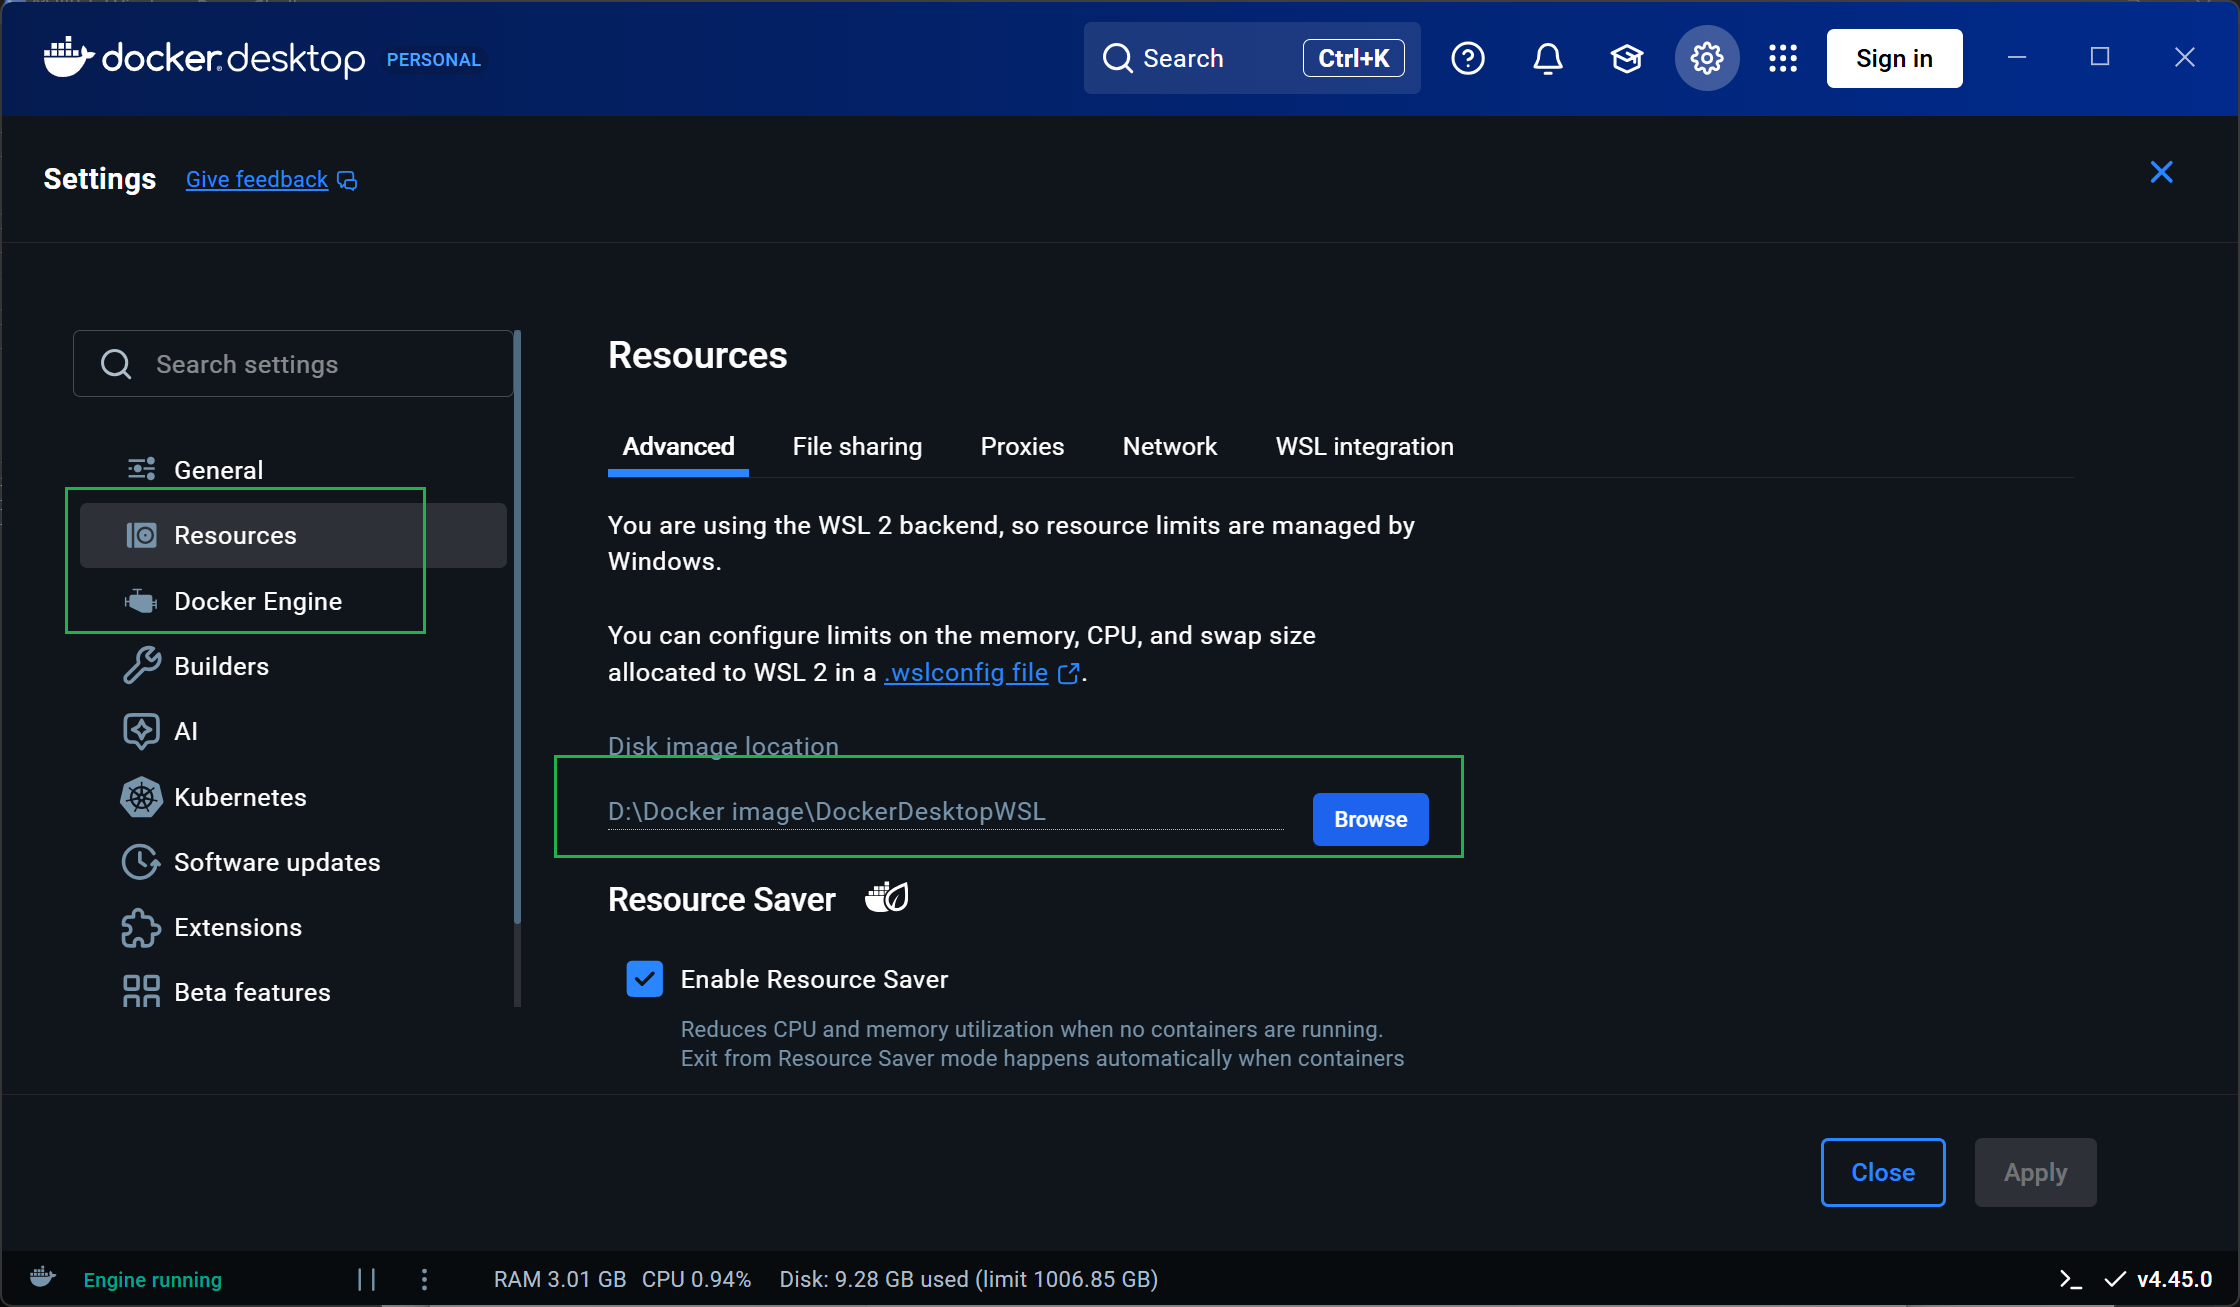Open the notifications bell
Viewport: 2240px width, 1307px height.
click(x=1547, y=58)
